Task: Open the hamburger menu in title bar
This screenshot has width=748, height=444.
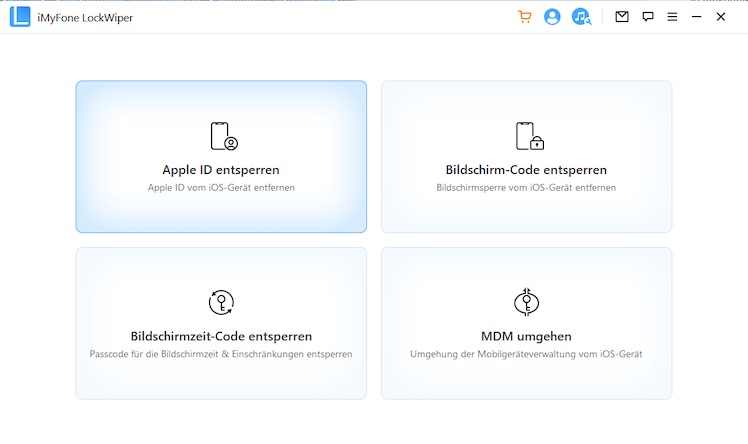Action: click(x=672, y=17)
